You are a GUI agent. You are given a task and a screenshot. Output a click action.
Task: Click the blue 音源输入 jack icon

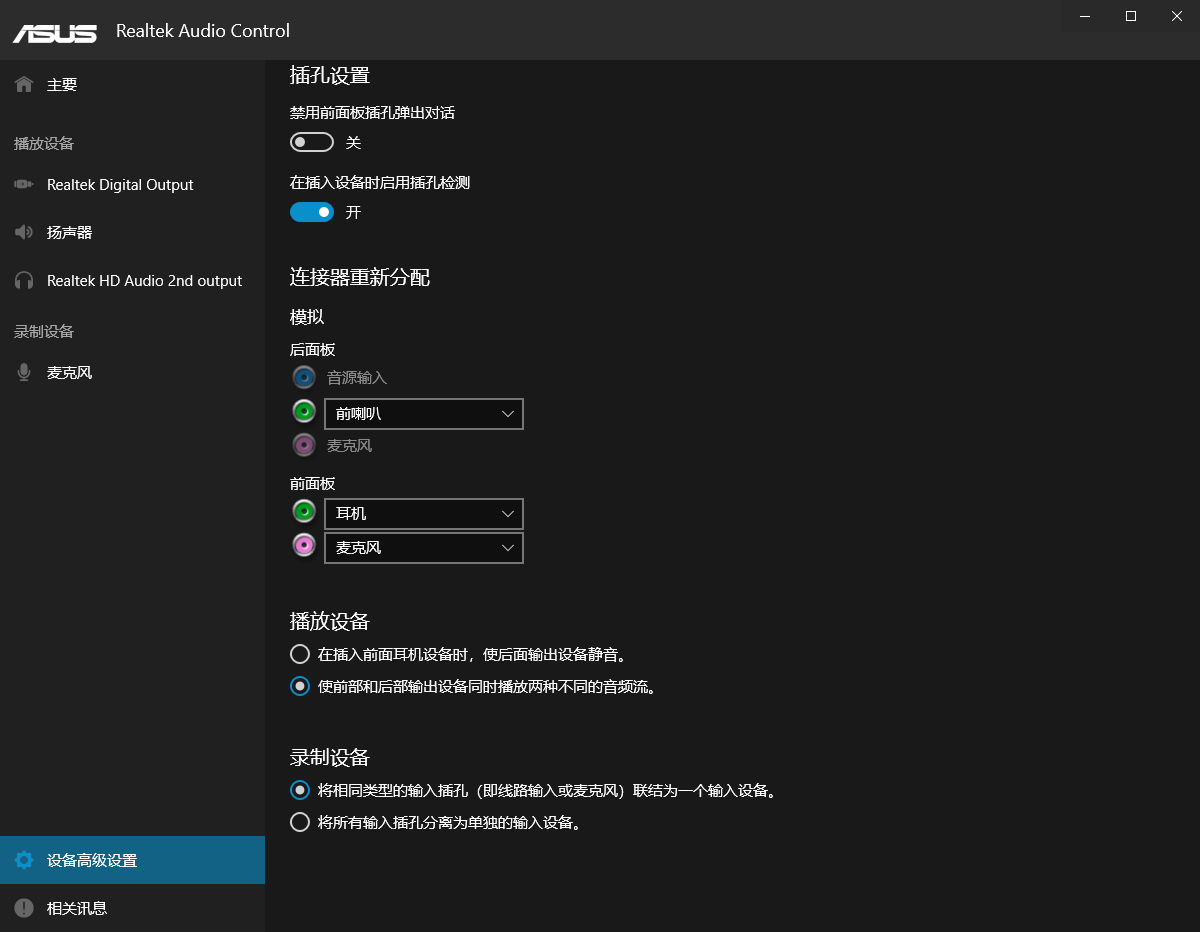(303, 377)
